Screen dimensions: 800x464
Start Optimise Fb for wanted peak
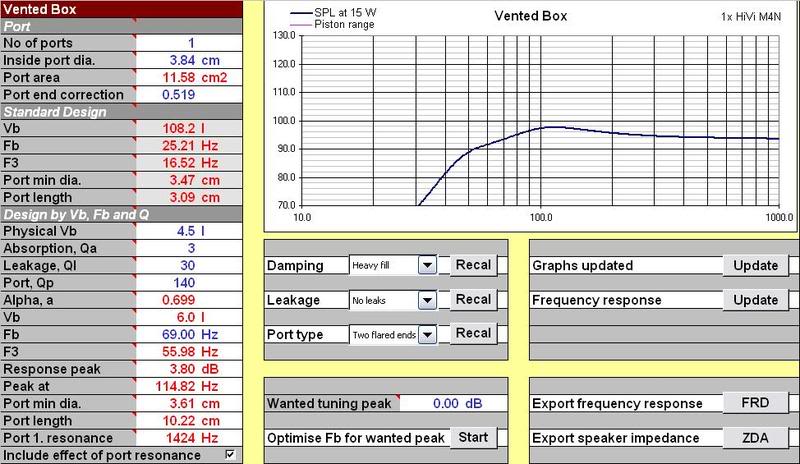pyautogui.click(x=473, y=437)
